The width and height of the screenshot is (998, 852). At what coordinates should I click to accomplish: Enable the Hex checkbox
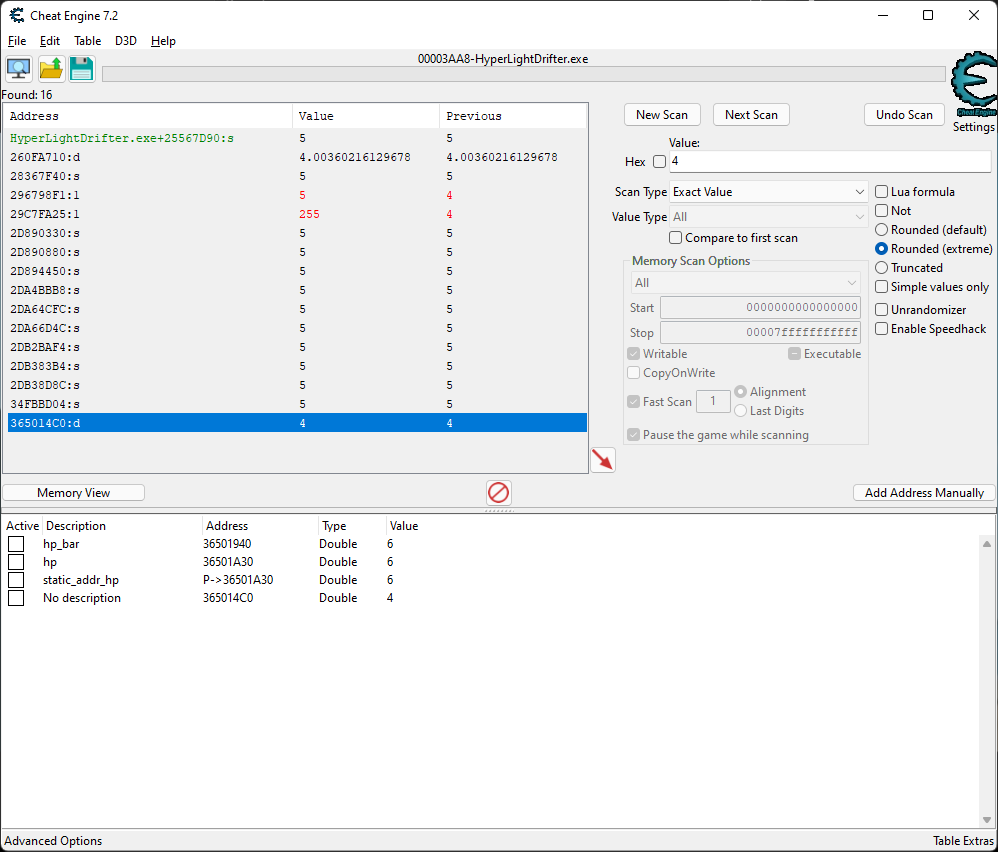659,162
